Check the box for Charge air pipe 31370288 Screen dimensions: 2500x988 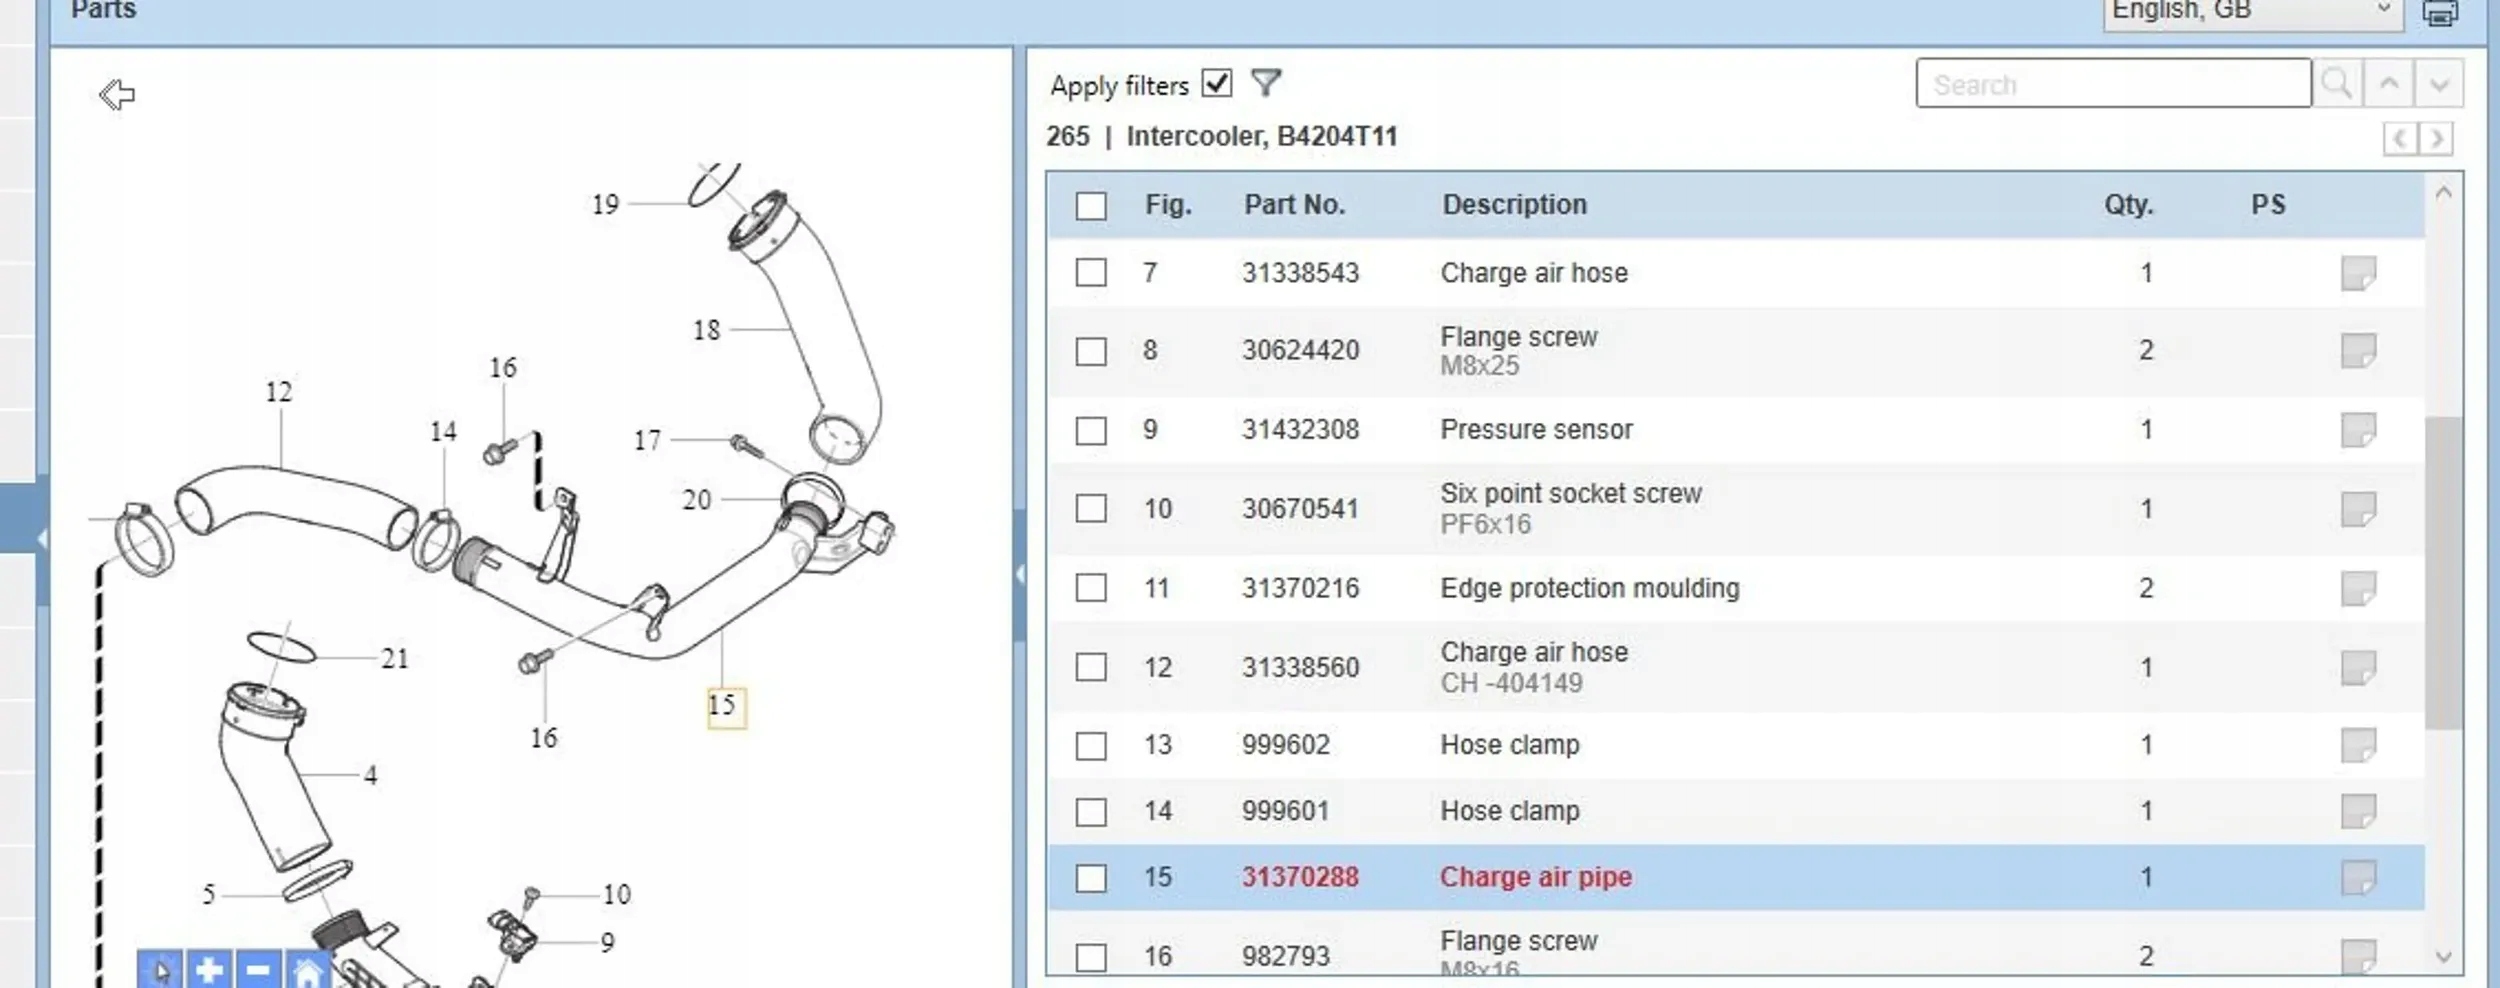[1091, 878]
